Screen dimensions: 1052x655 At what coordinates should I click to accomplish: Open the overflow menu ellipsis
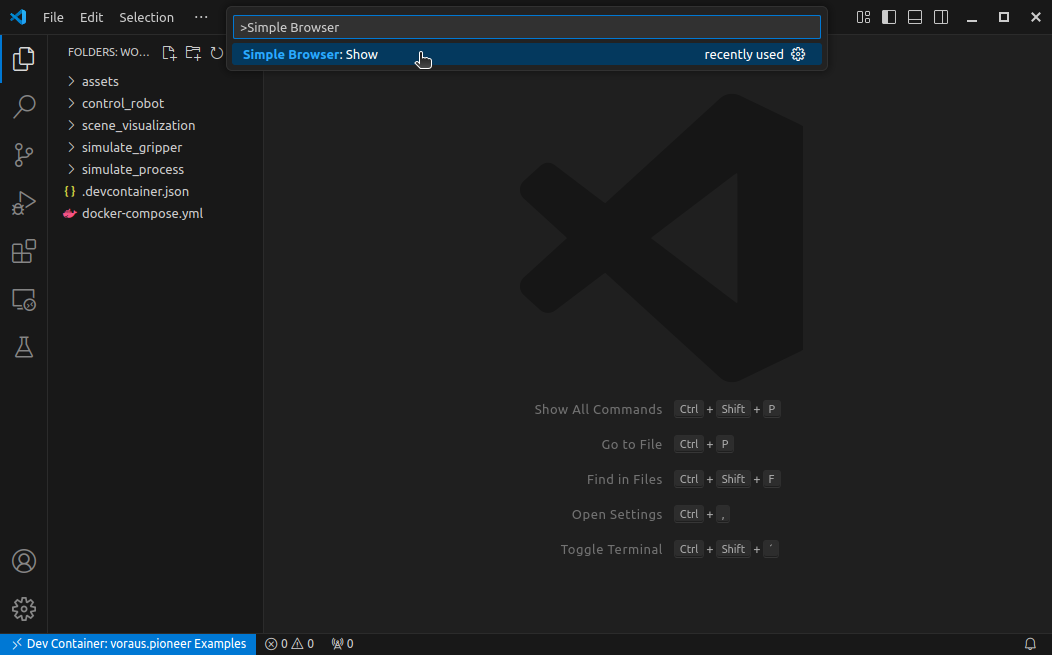(201, 17)
